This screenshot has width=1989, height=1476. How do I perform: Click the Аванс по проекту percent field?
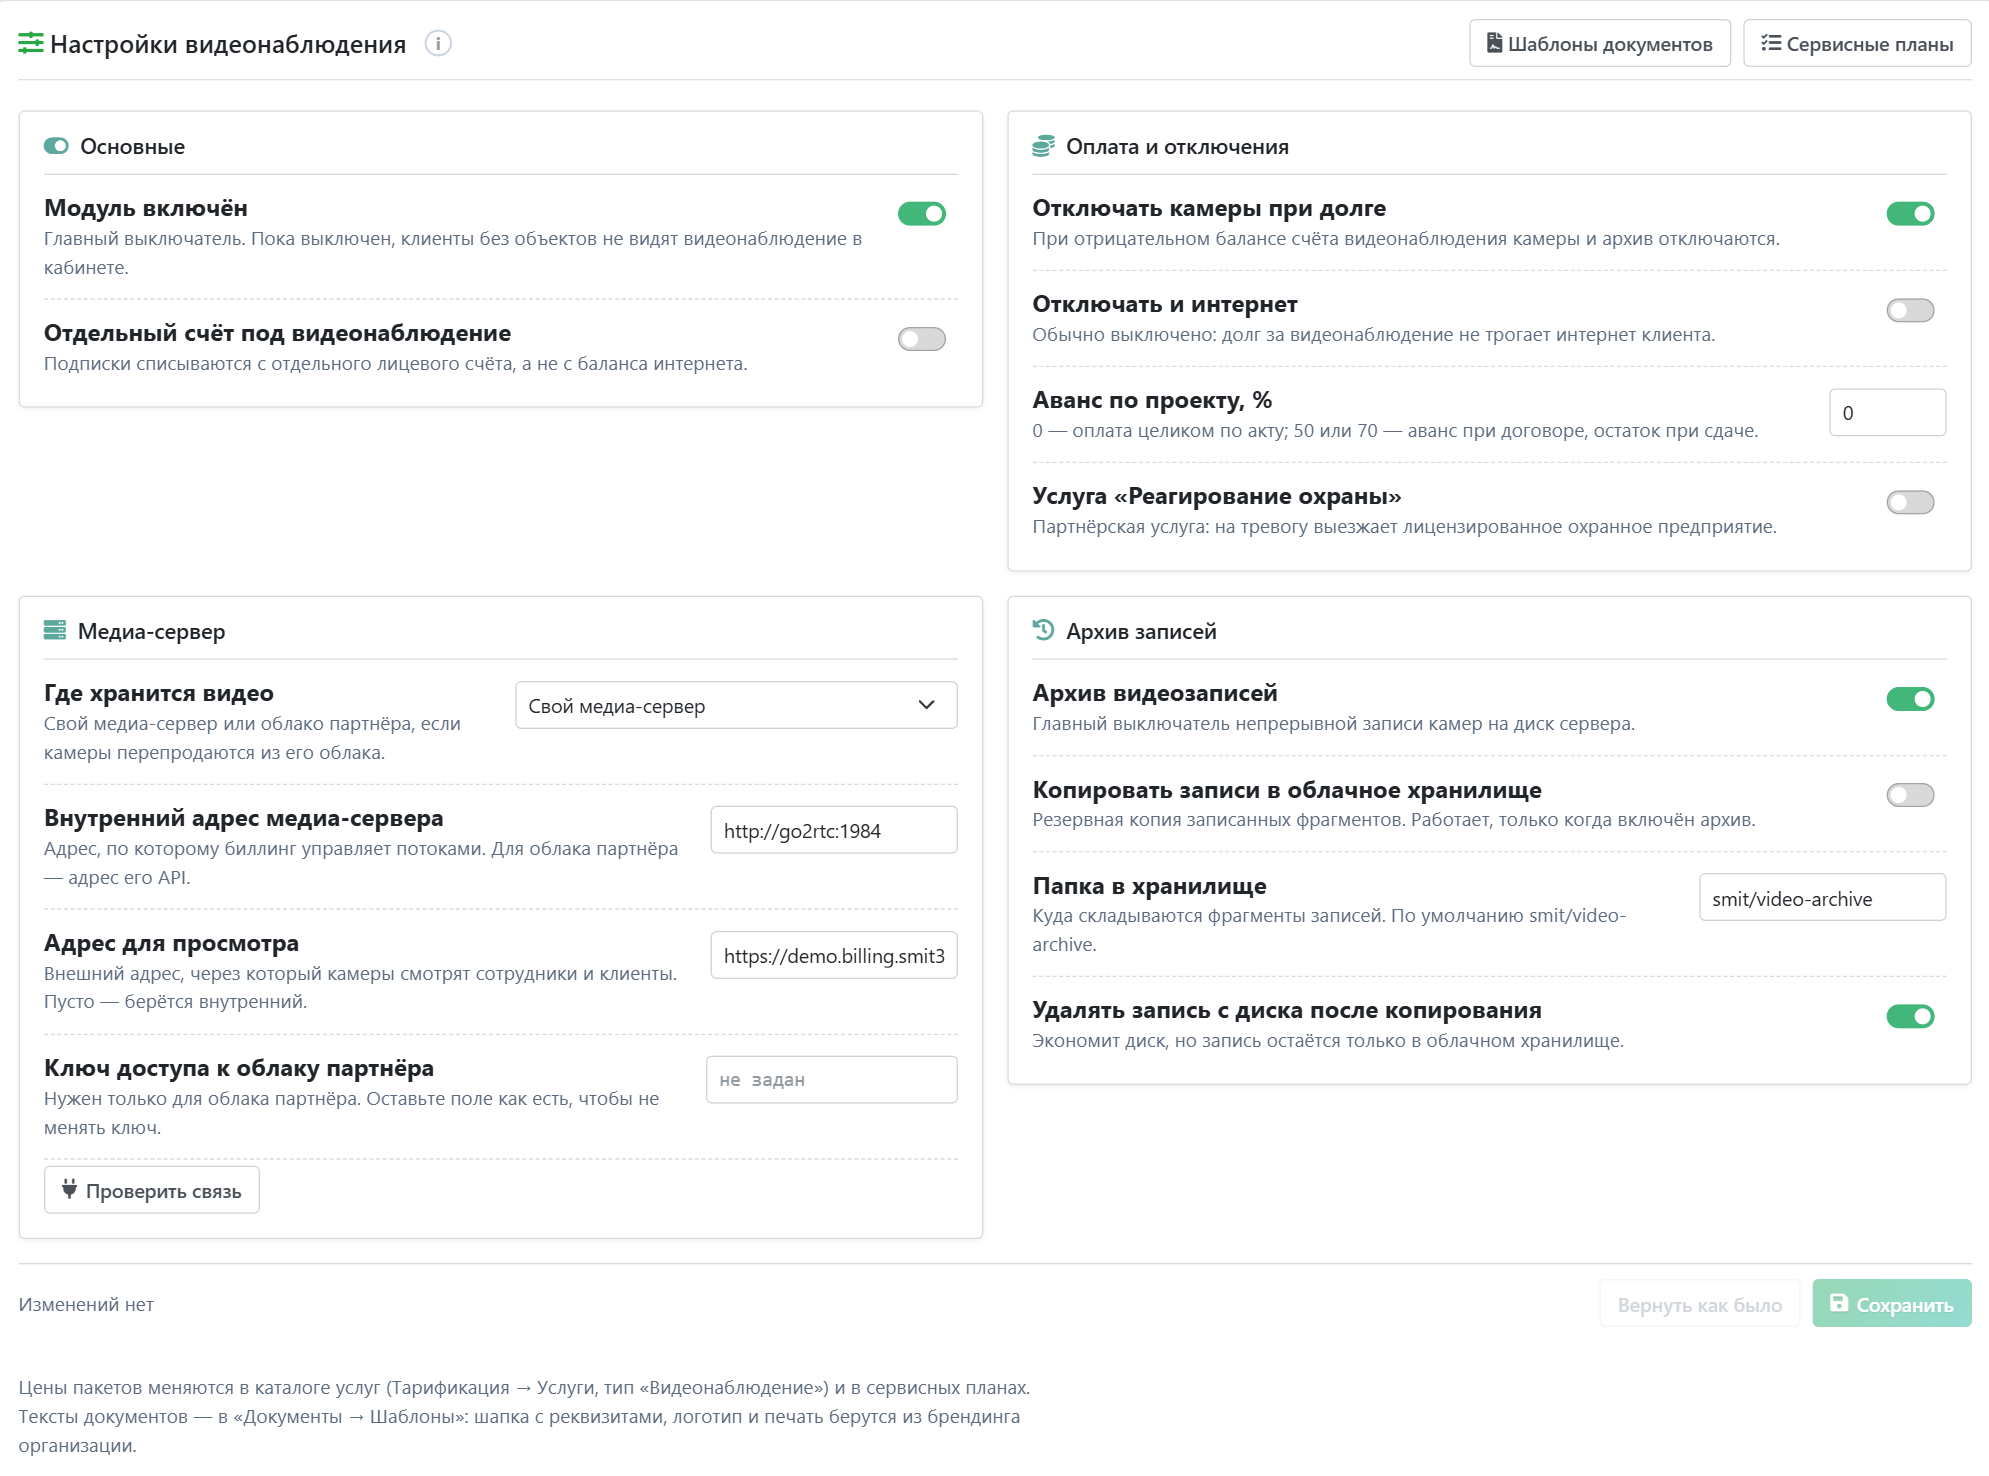pos(1887,413)
